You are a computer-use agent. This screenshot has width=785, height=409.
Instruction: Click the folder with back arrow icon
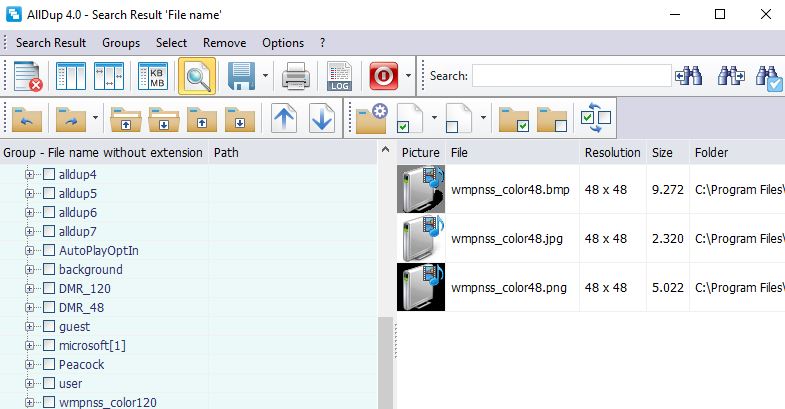click(27, 118)
